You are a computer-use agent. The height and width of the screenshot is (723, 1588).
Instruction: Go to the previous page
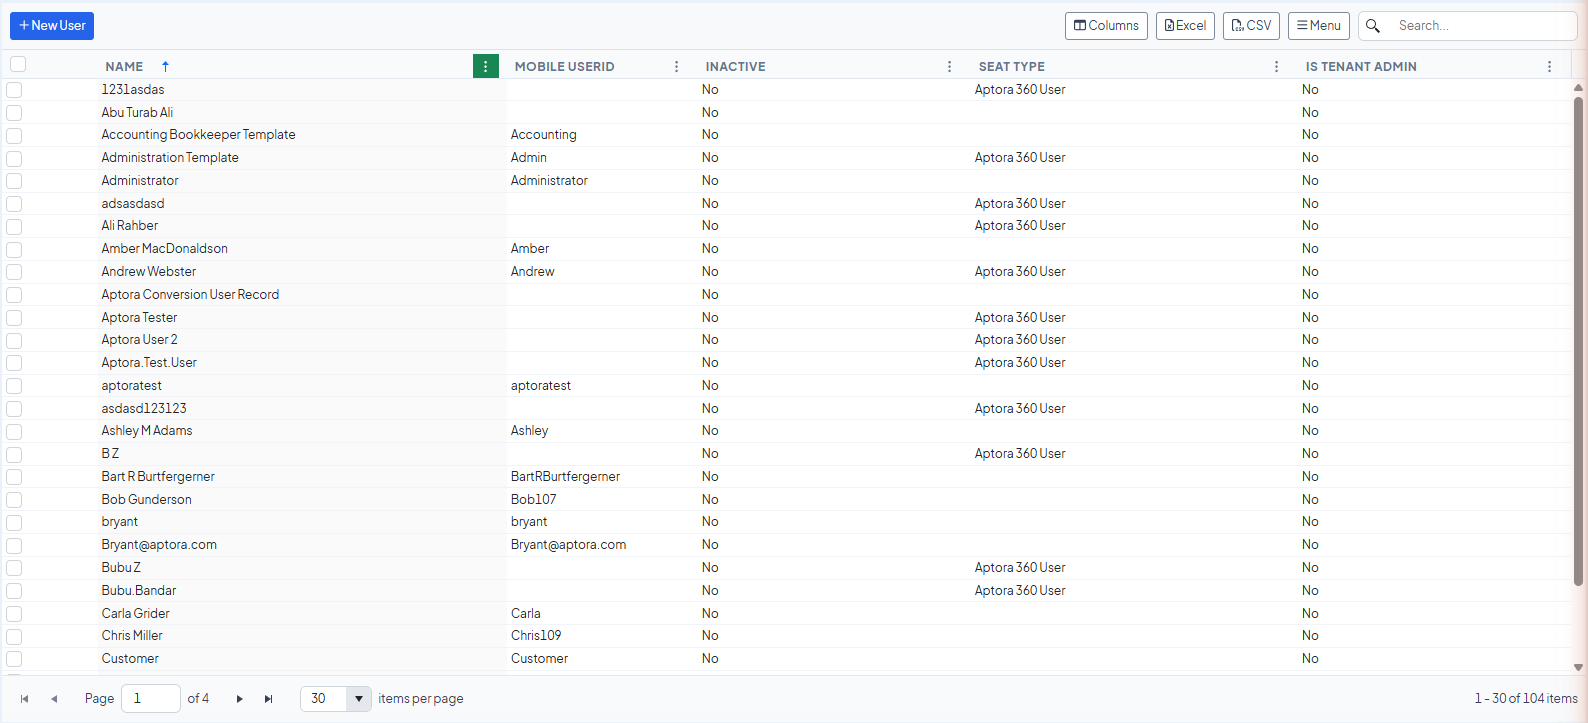tap(54, 699)
